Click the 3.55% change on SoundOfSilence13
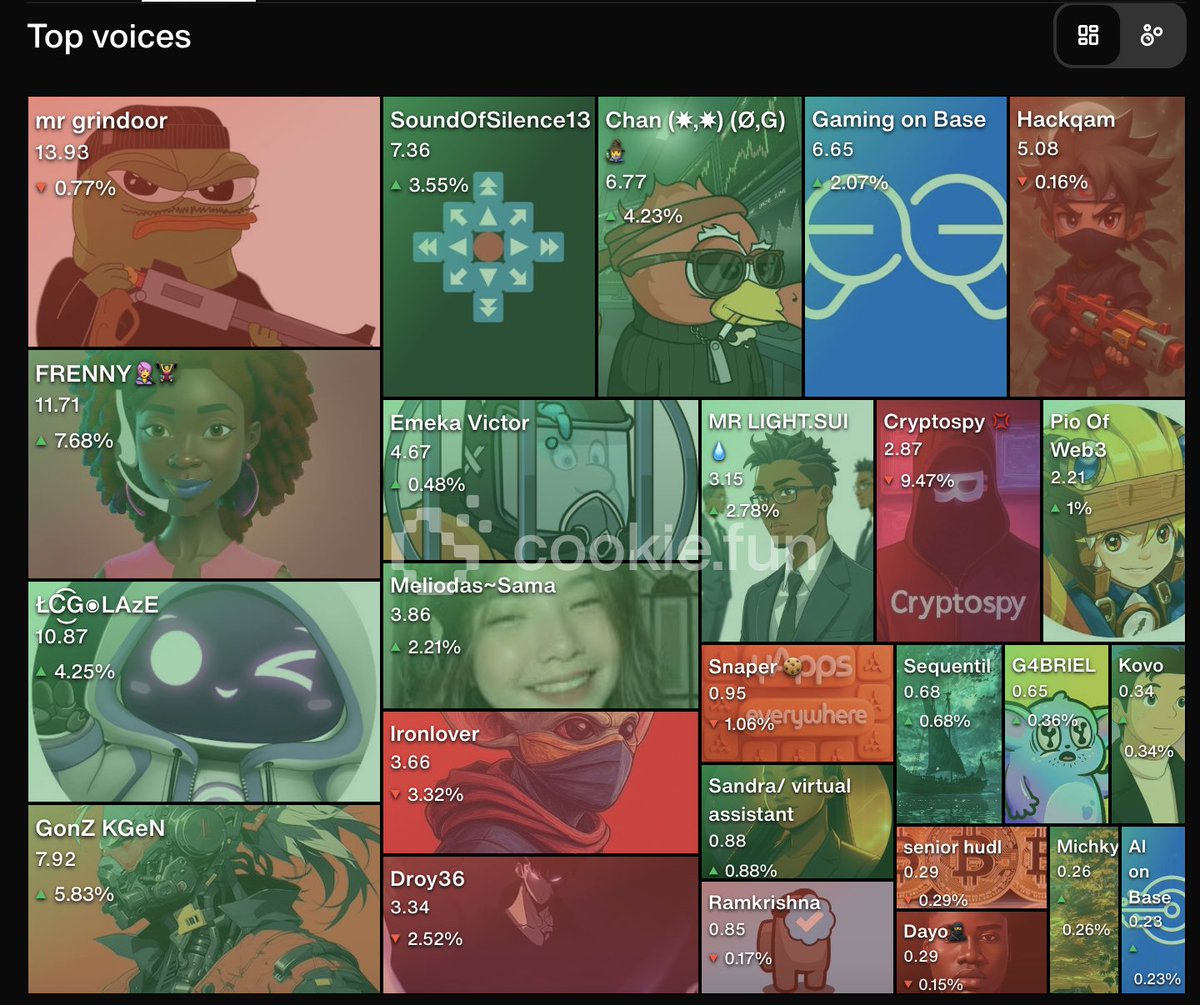Image resolution: width=1200 pixels, height=1005 pixels. (x=438, y=185)
